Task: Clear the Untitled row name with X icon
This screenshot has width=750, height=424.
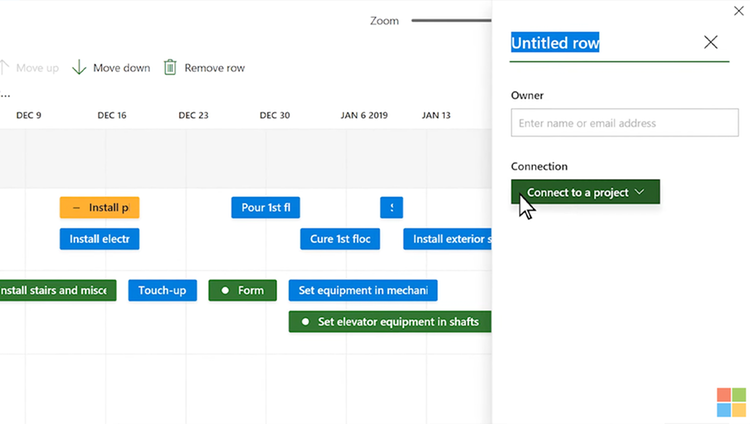Action: (x=711, y=42)
